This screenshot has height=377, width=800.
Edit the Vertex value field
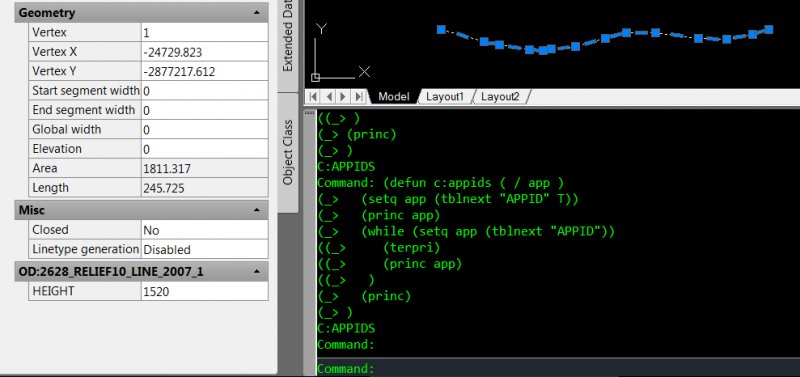[204, 33]
